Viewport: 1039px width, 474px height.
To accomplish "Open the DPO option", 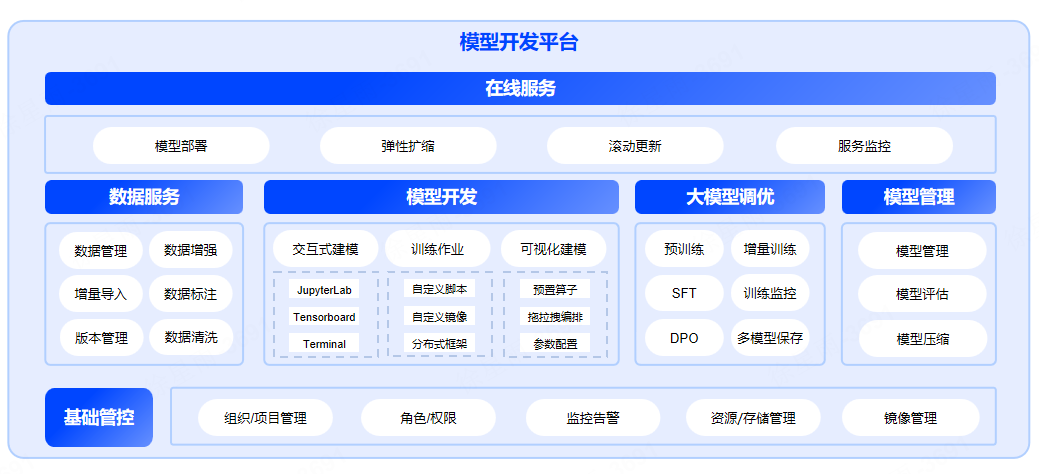I will point(684,338).
